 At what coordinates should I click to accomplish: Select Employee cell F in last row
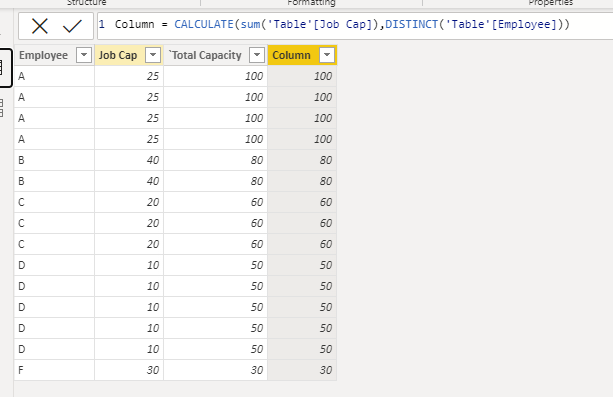(54, 370)
